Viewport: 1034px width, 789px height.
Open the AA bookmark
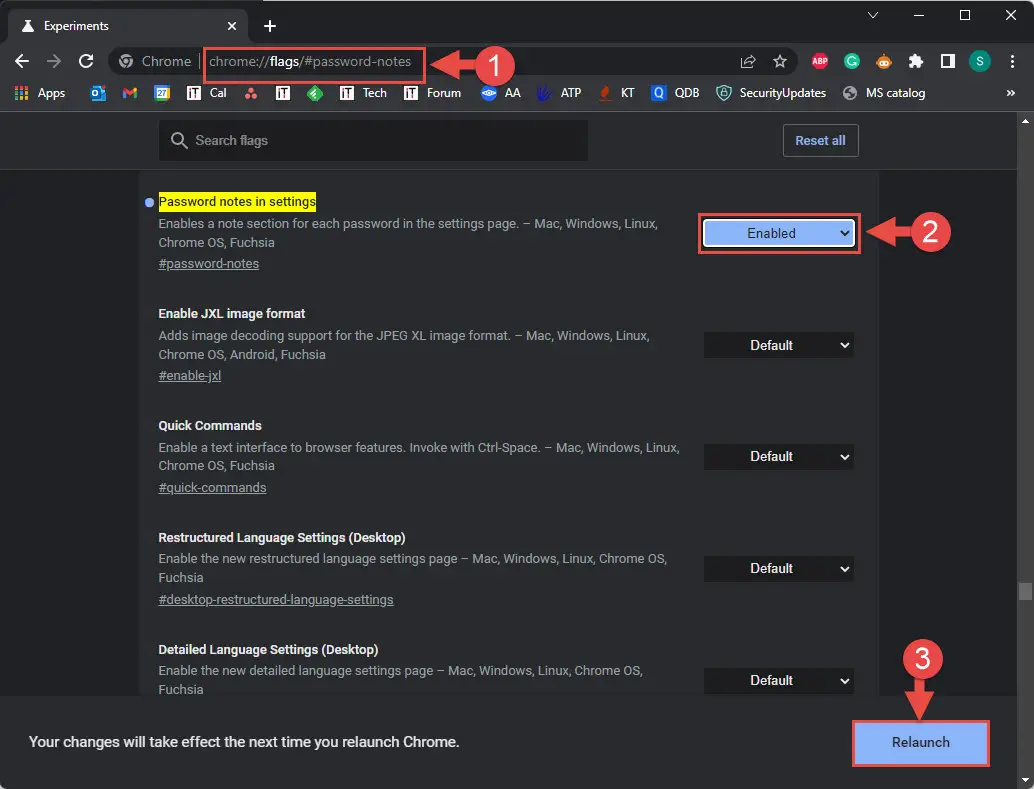point(501,93)
